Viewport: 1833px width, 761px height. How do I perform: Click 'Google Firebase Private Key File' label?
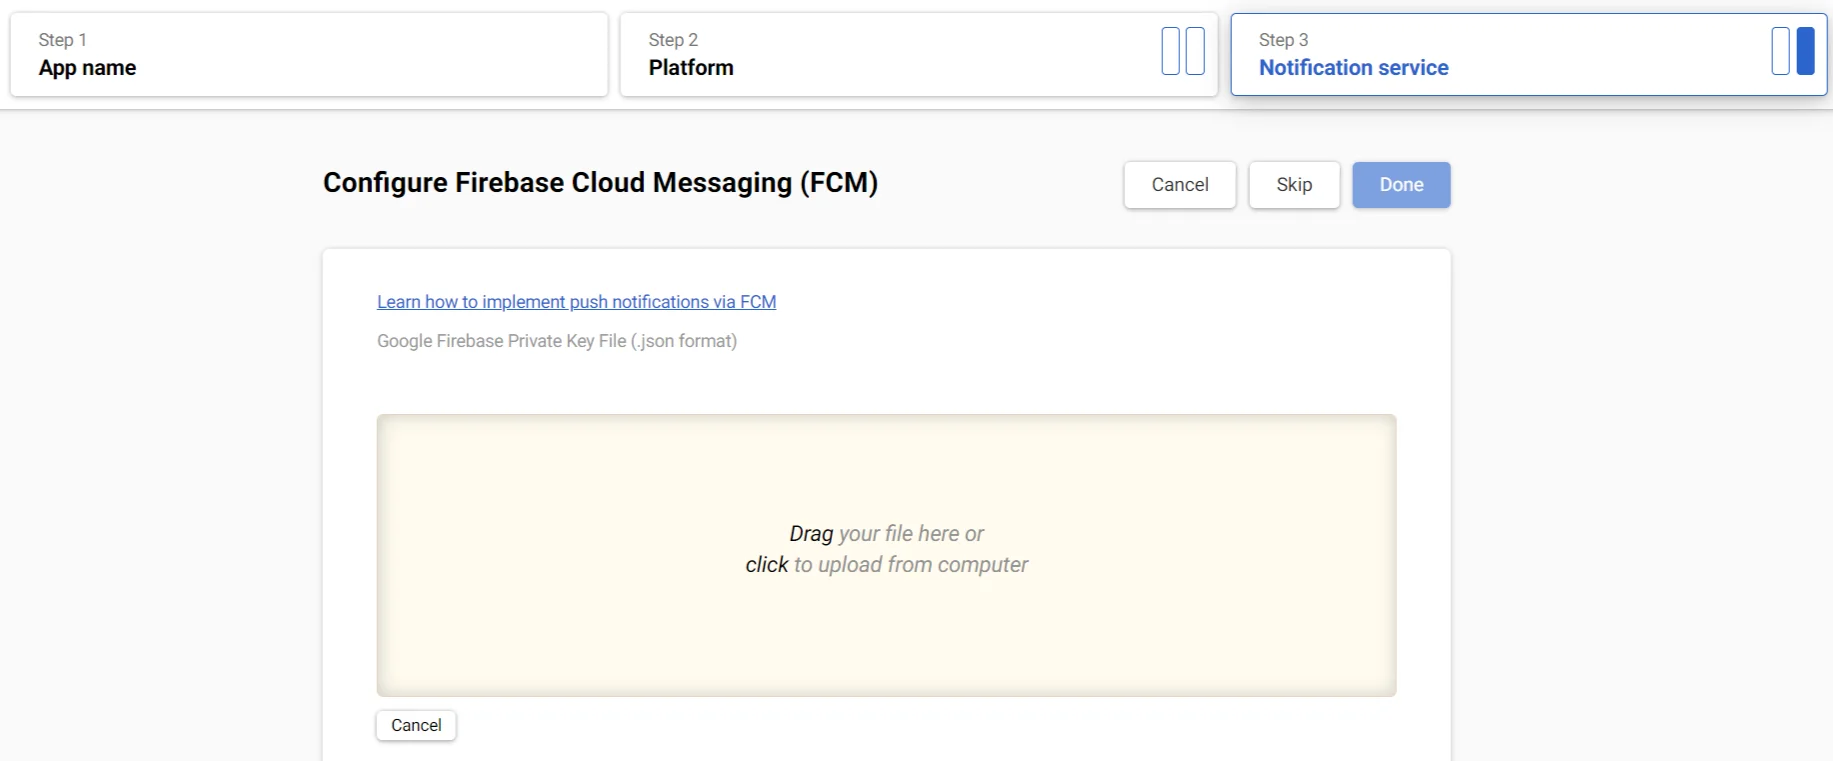pos(557,341)
